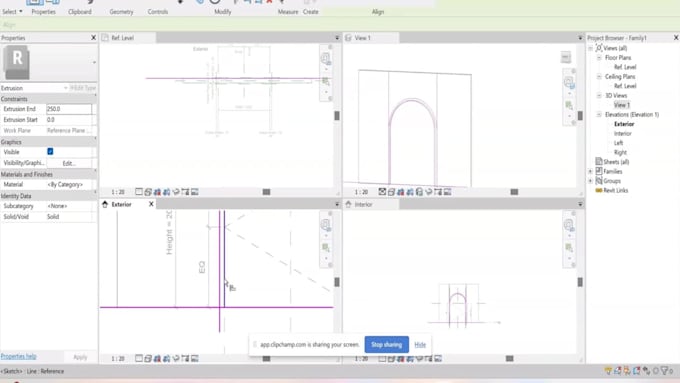Click zoom tool in Exterior view navigation bar
680x383 pixels.
(x=326, y=248)
